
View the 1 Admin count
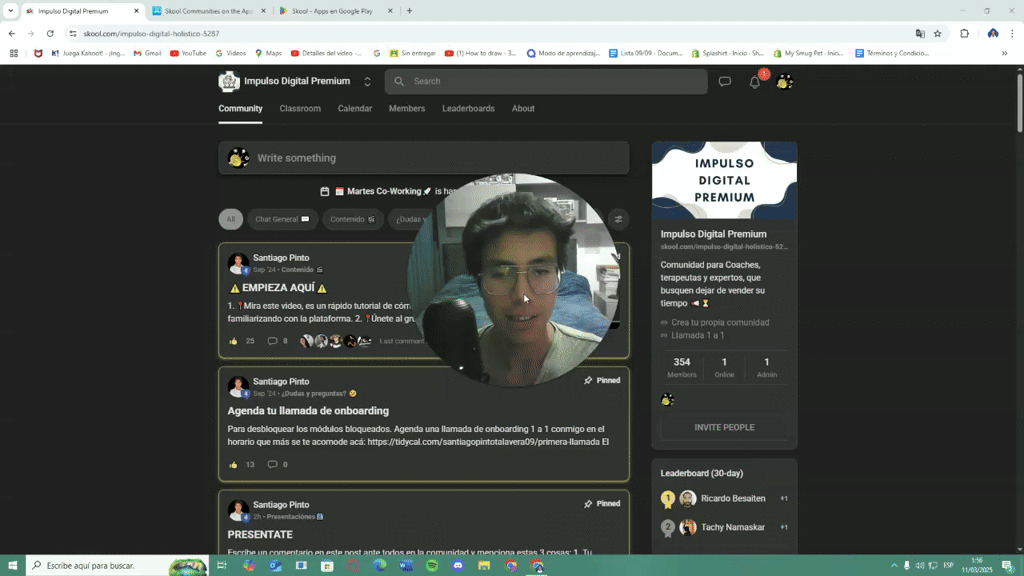[767, 367]
